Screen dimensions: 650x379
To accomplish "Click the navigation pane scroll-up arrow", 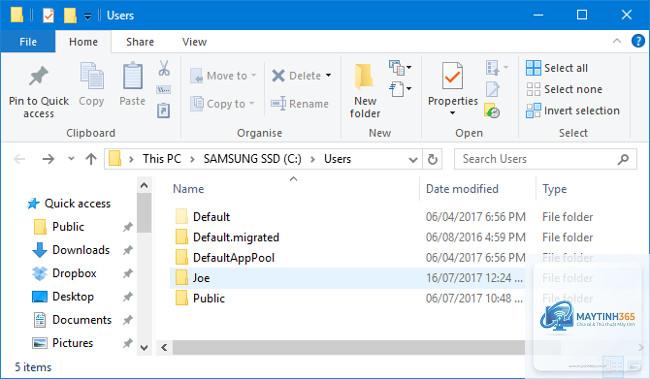I will [144, 185].
